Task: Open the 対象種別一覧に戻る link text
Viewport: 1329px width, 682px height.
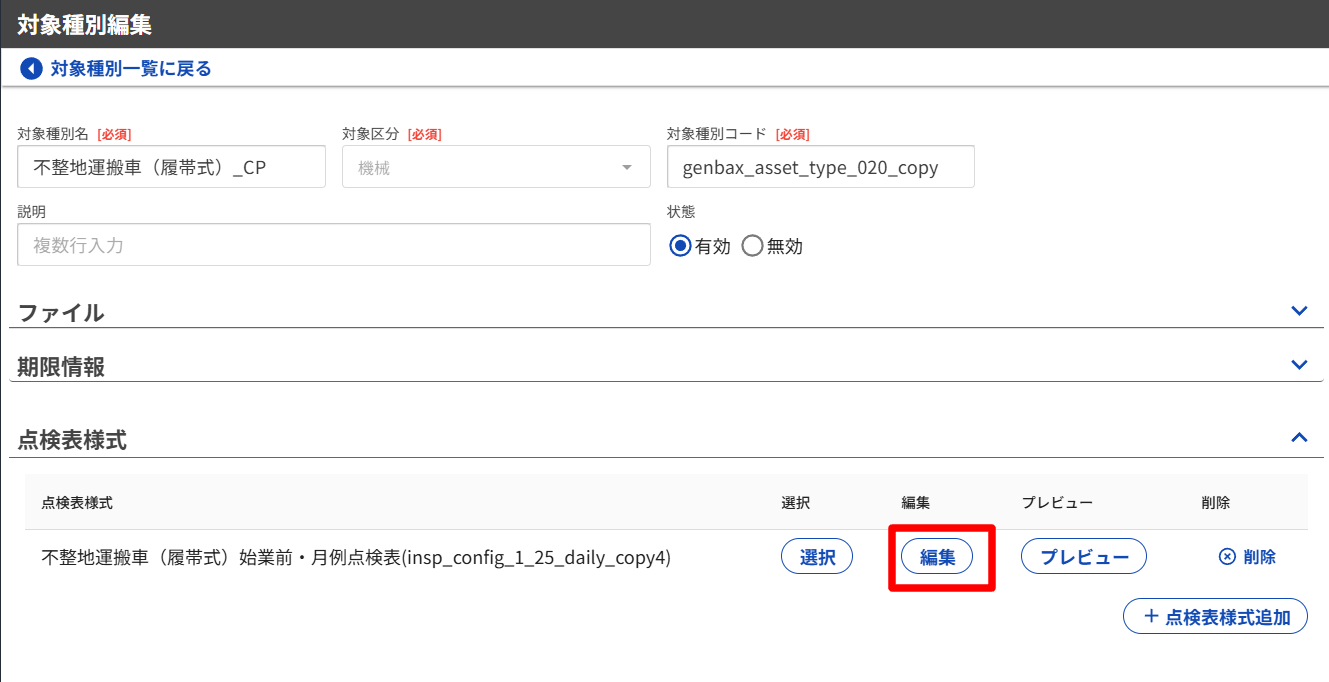Action: (131, 69)
